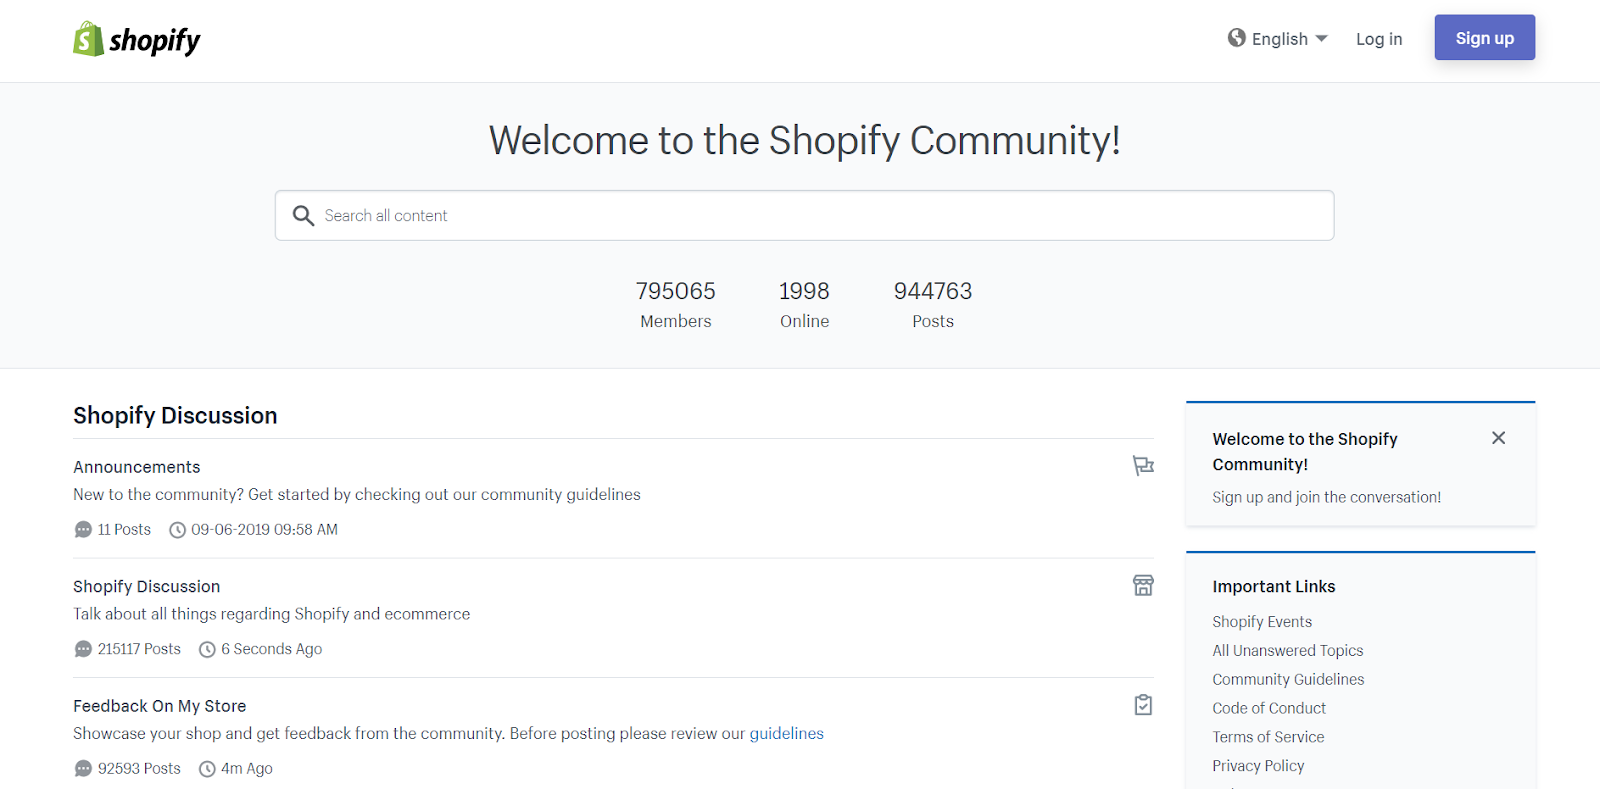
Task: Click the Shopify logo
Action: 137,40
